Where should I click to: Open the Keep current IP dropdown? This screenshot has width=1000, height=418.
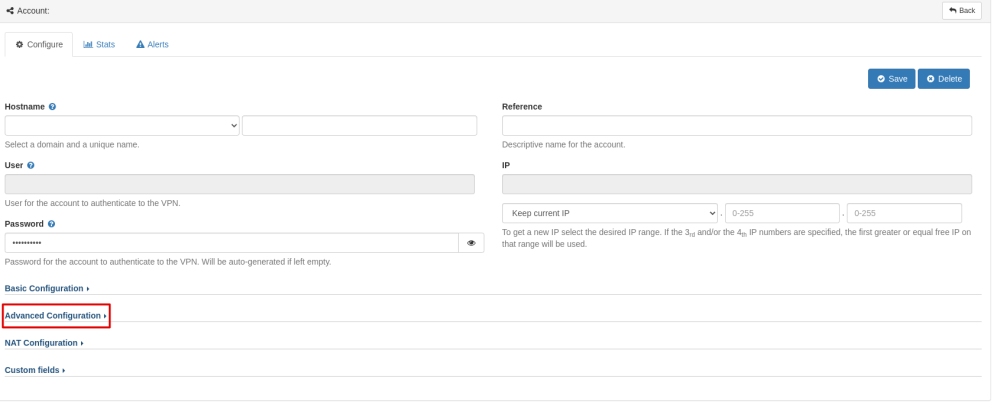(610, 213)
